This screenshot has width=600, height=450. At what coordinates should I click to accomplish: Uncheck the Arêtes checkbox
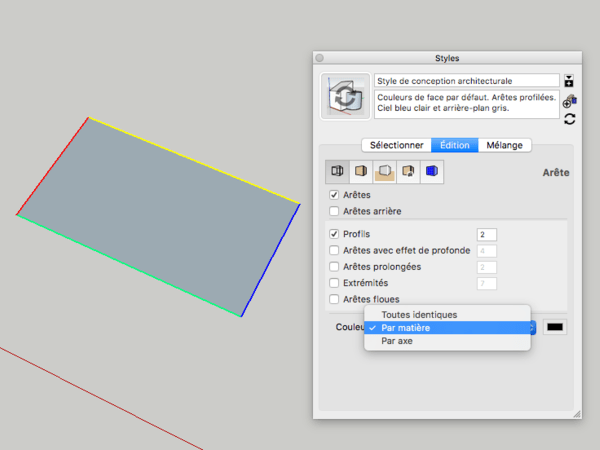335,195
